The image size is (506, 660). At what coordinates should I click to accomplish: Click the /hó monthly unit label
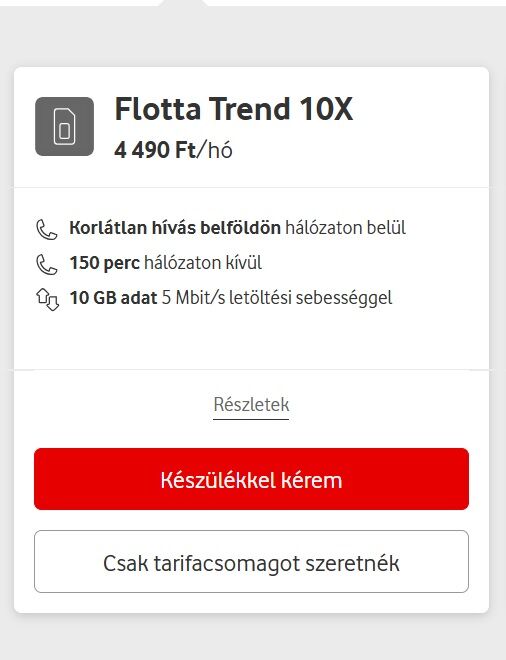215,150
